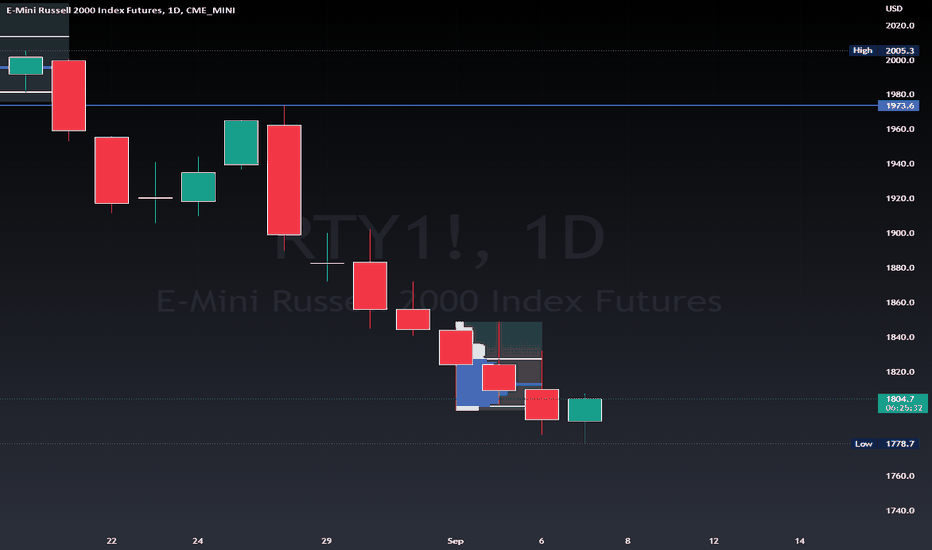Click the 12 date label on time axis
Viewport: 932px width, 550px height.
(713, 540)
